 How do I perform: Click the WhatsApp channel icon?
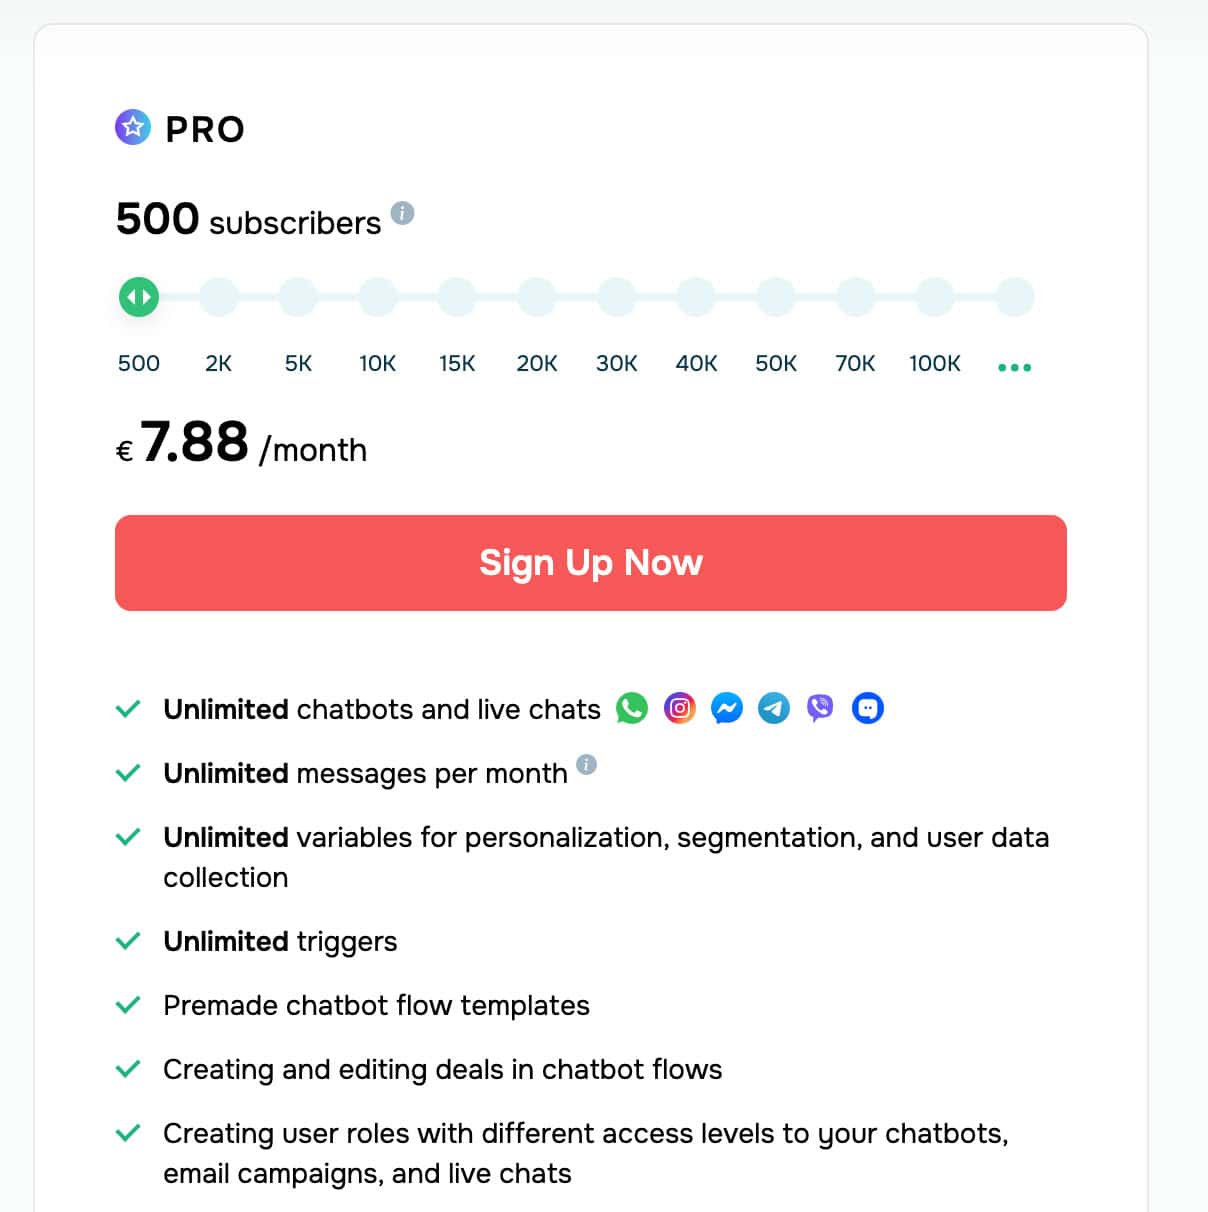pyautogui.click(x=632, y=708)
